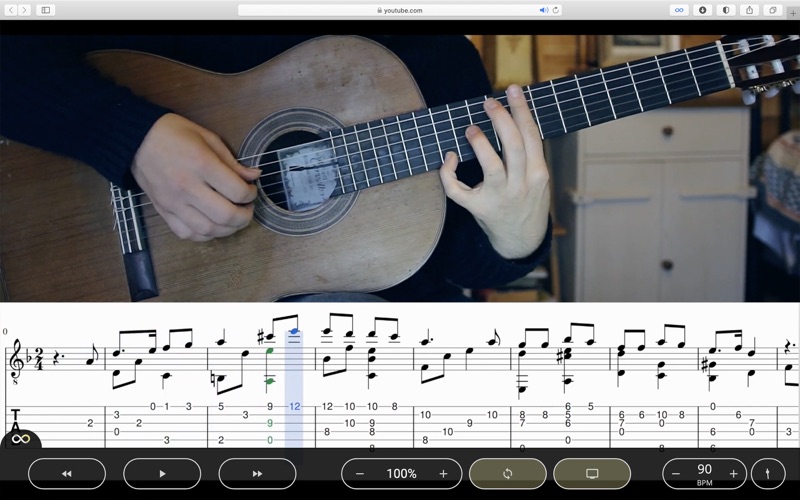This screenshot has height=500, width=800.
Task: Open the Share menu in Safari
Action: tap(749, 10)
